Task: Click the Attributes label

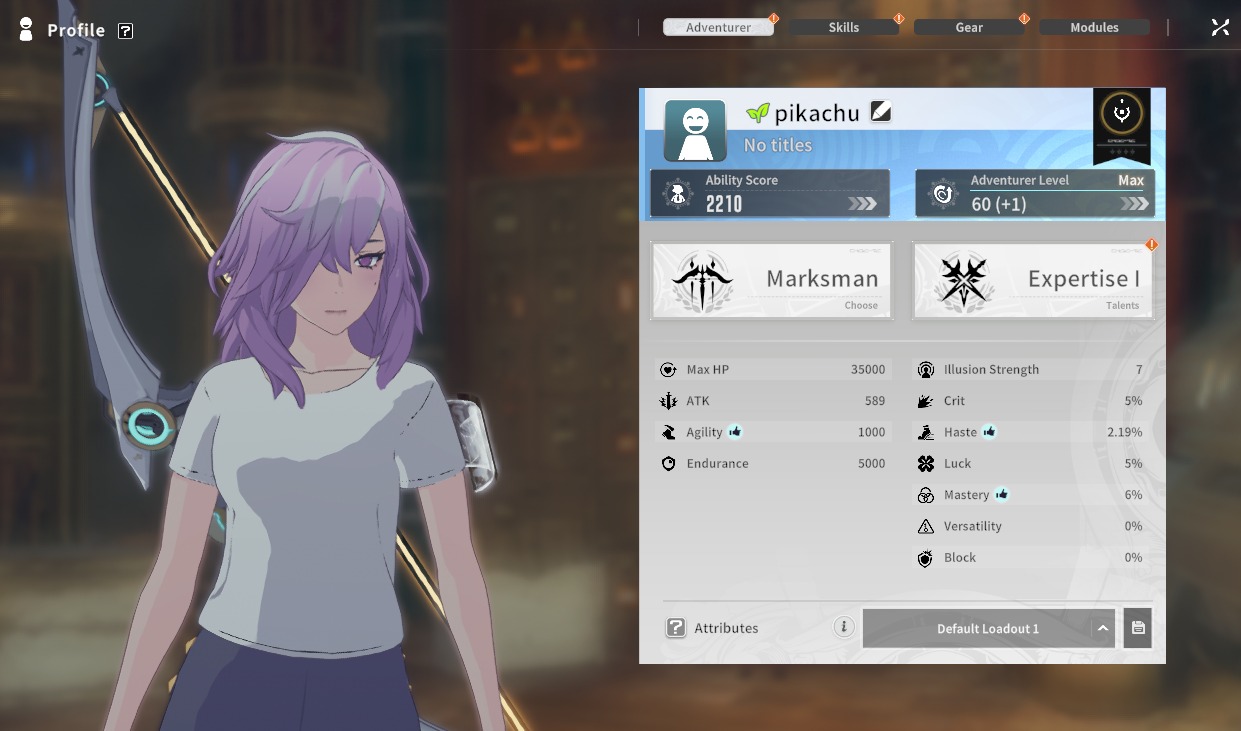Action: click(x=726, y=628)
